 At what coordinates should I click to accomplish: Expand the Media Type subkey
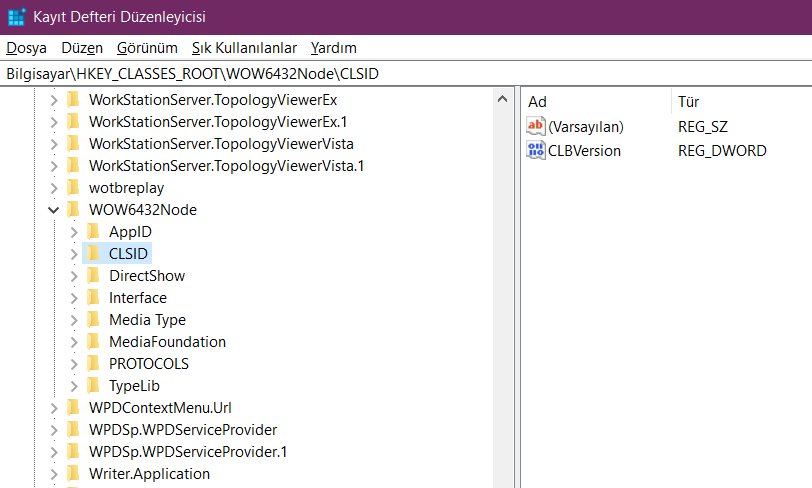tap(74, 320)
